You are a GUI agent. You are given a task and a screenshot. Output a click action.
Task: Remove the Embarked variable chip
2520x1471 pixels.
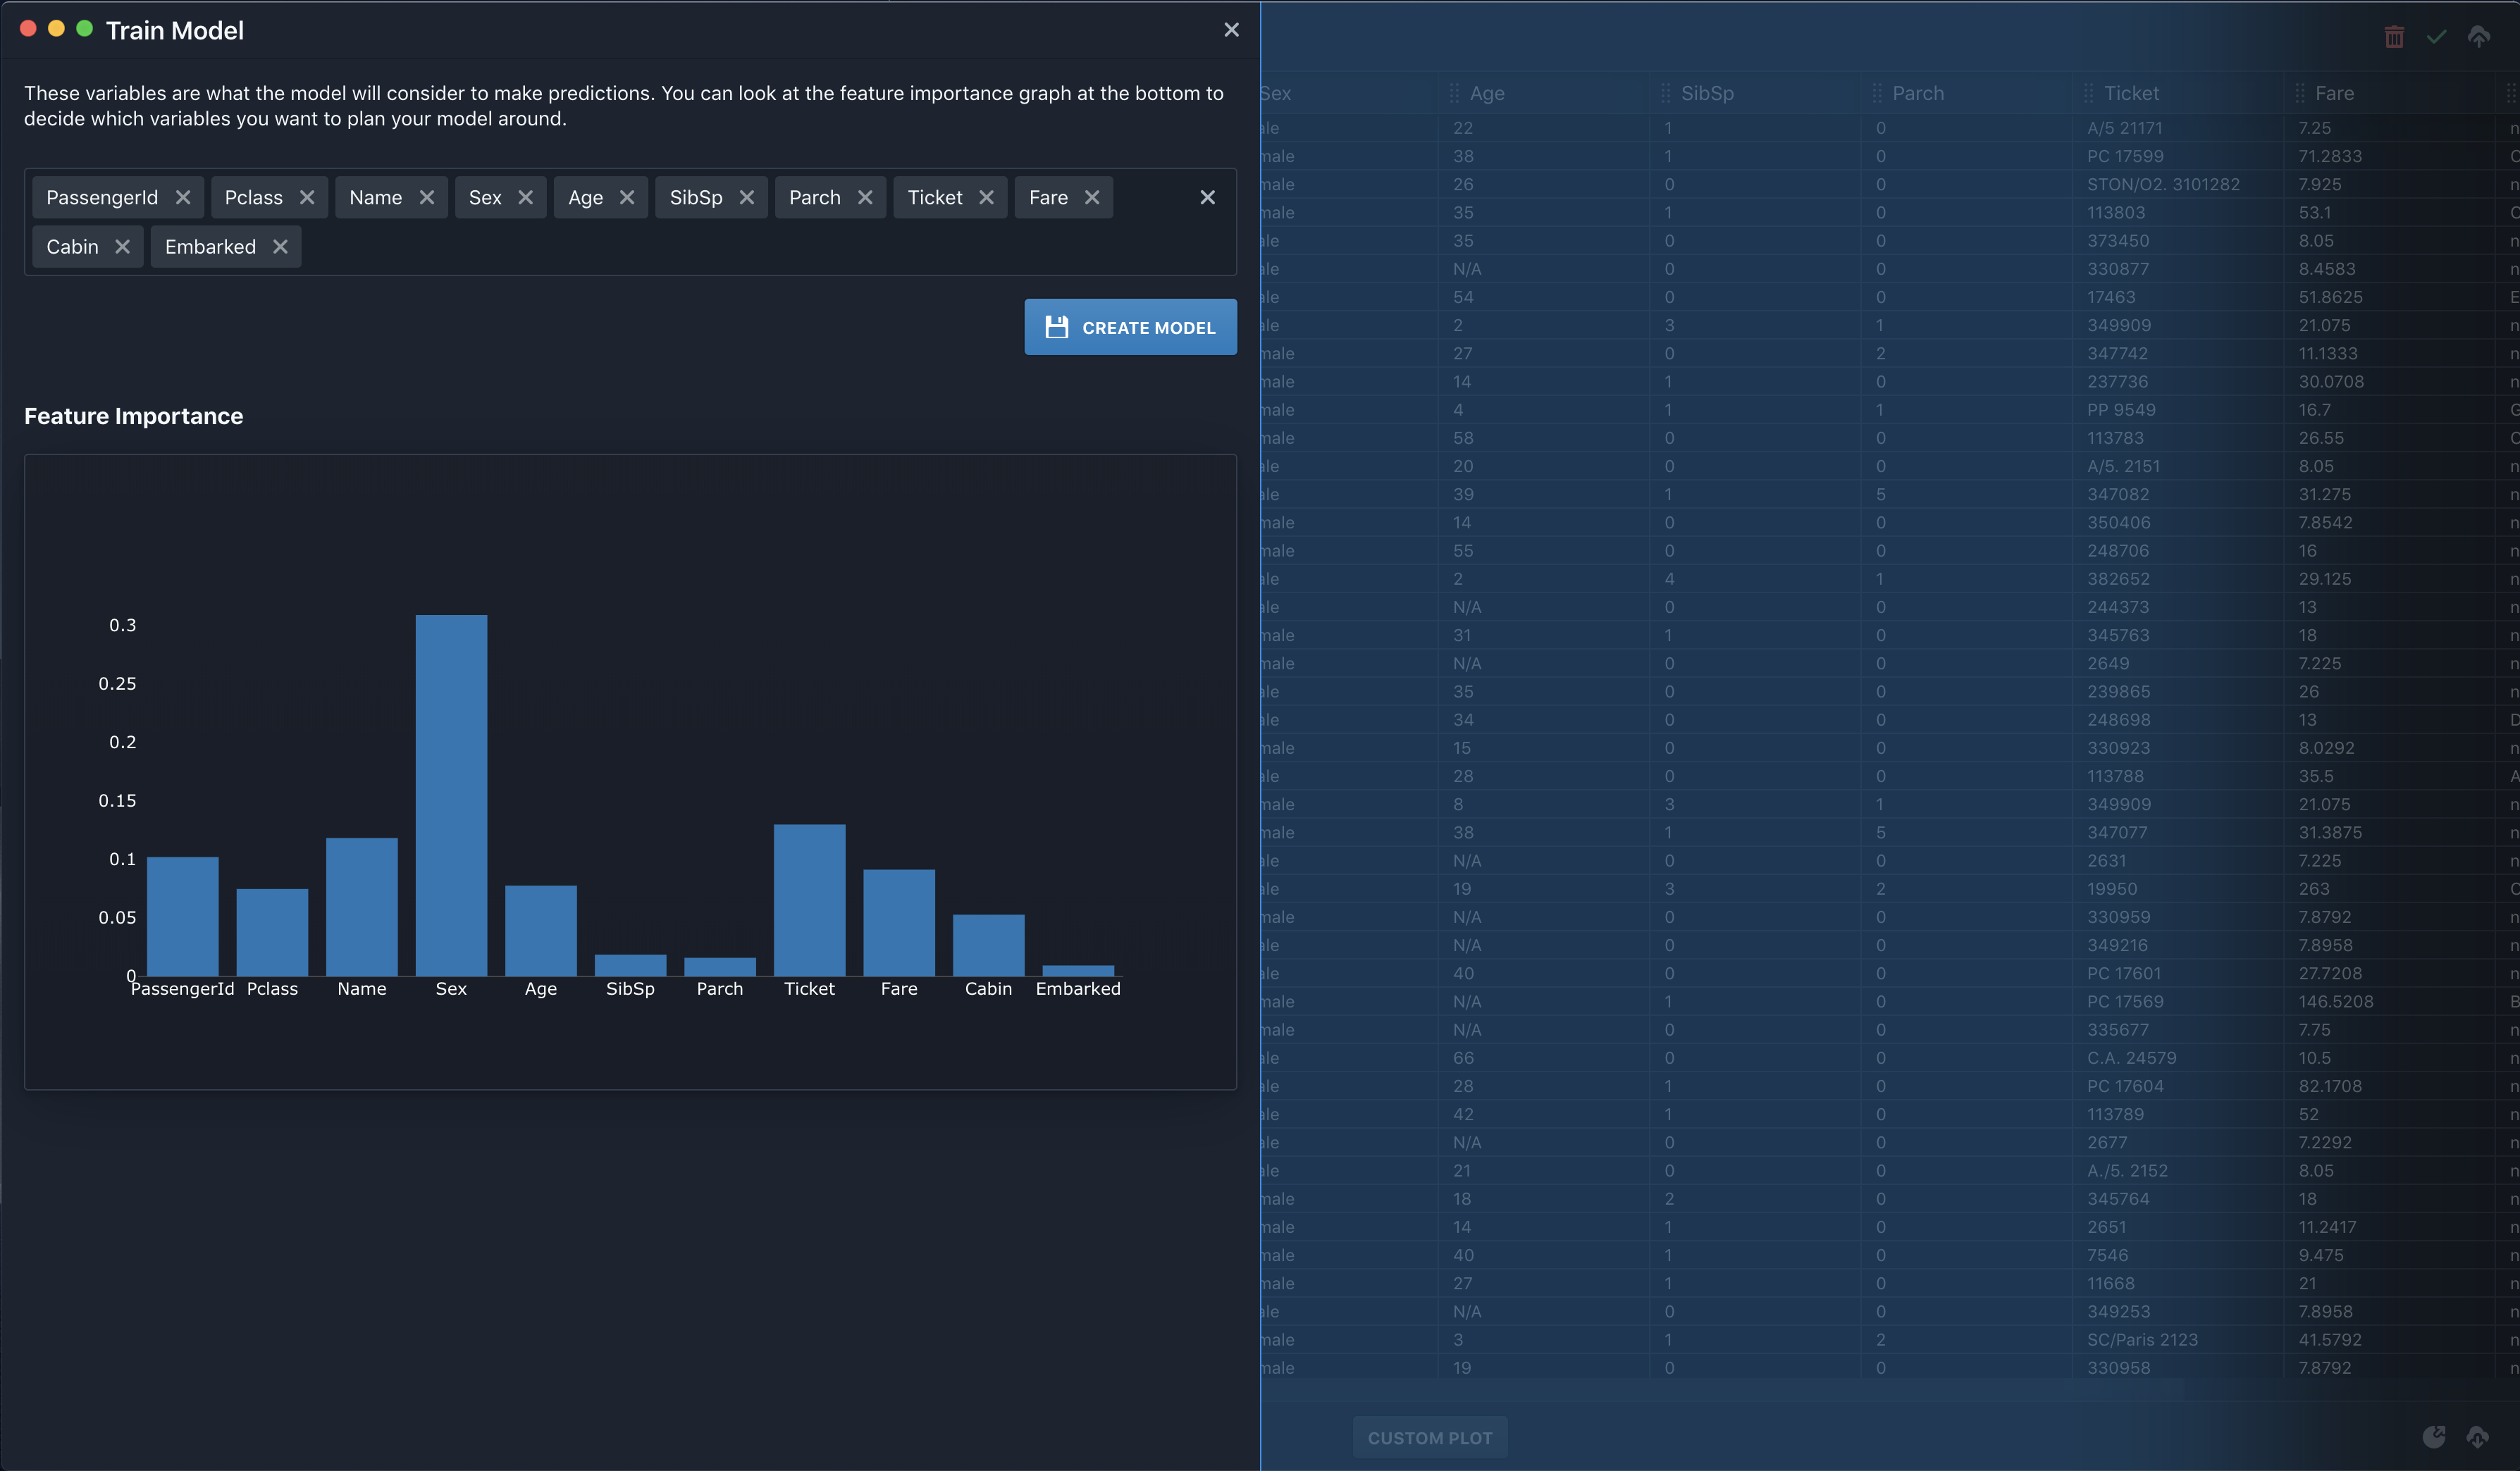coord(280,247)
